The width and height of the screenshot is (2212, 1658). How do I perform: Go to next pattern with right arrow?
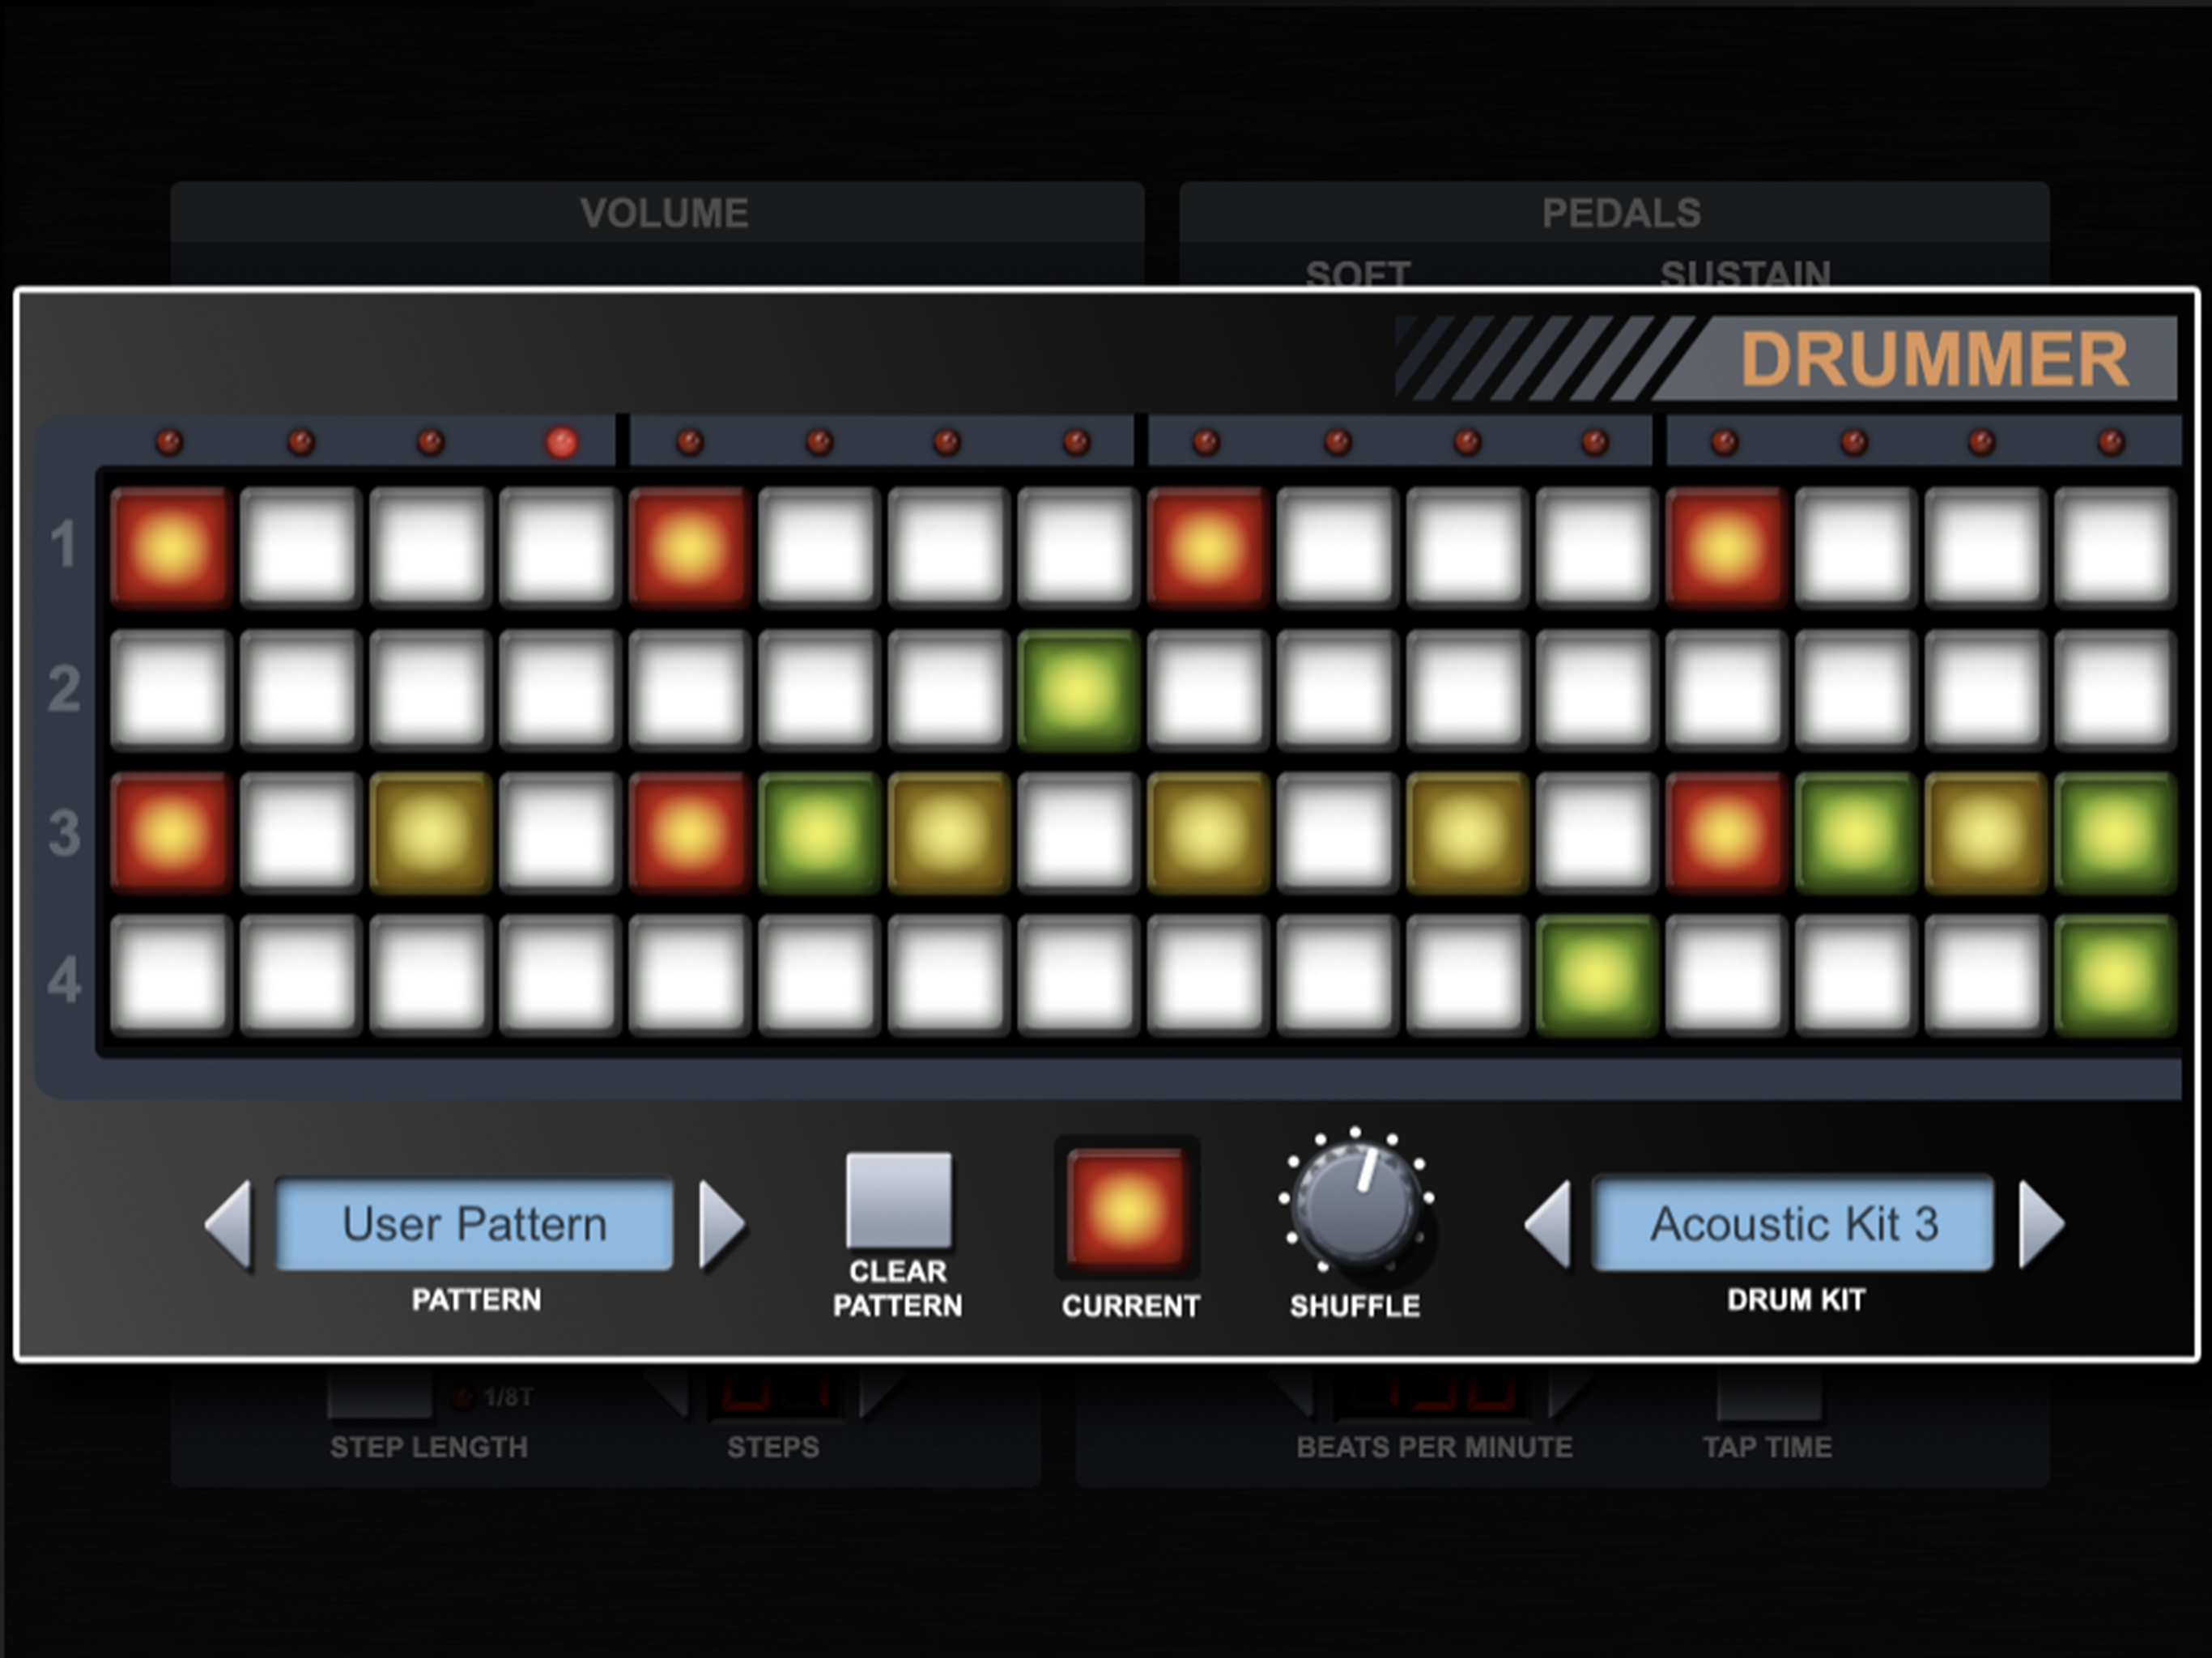click(721, 1225)
